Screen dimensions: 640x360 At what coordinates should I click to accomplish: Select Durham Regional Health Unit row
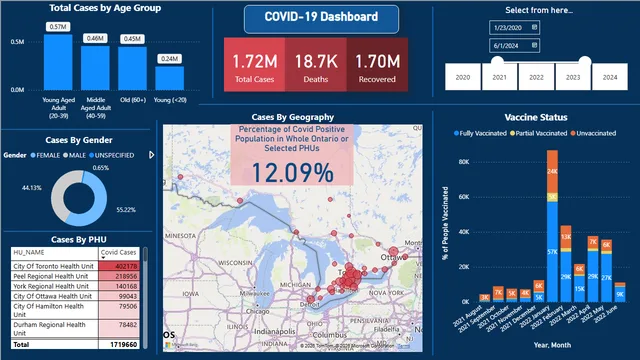click(76, 329)
